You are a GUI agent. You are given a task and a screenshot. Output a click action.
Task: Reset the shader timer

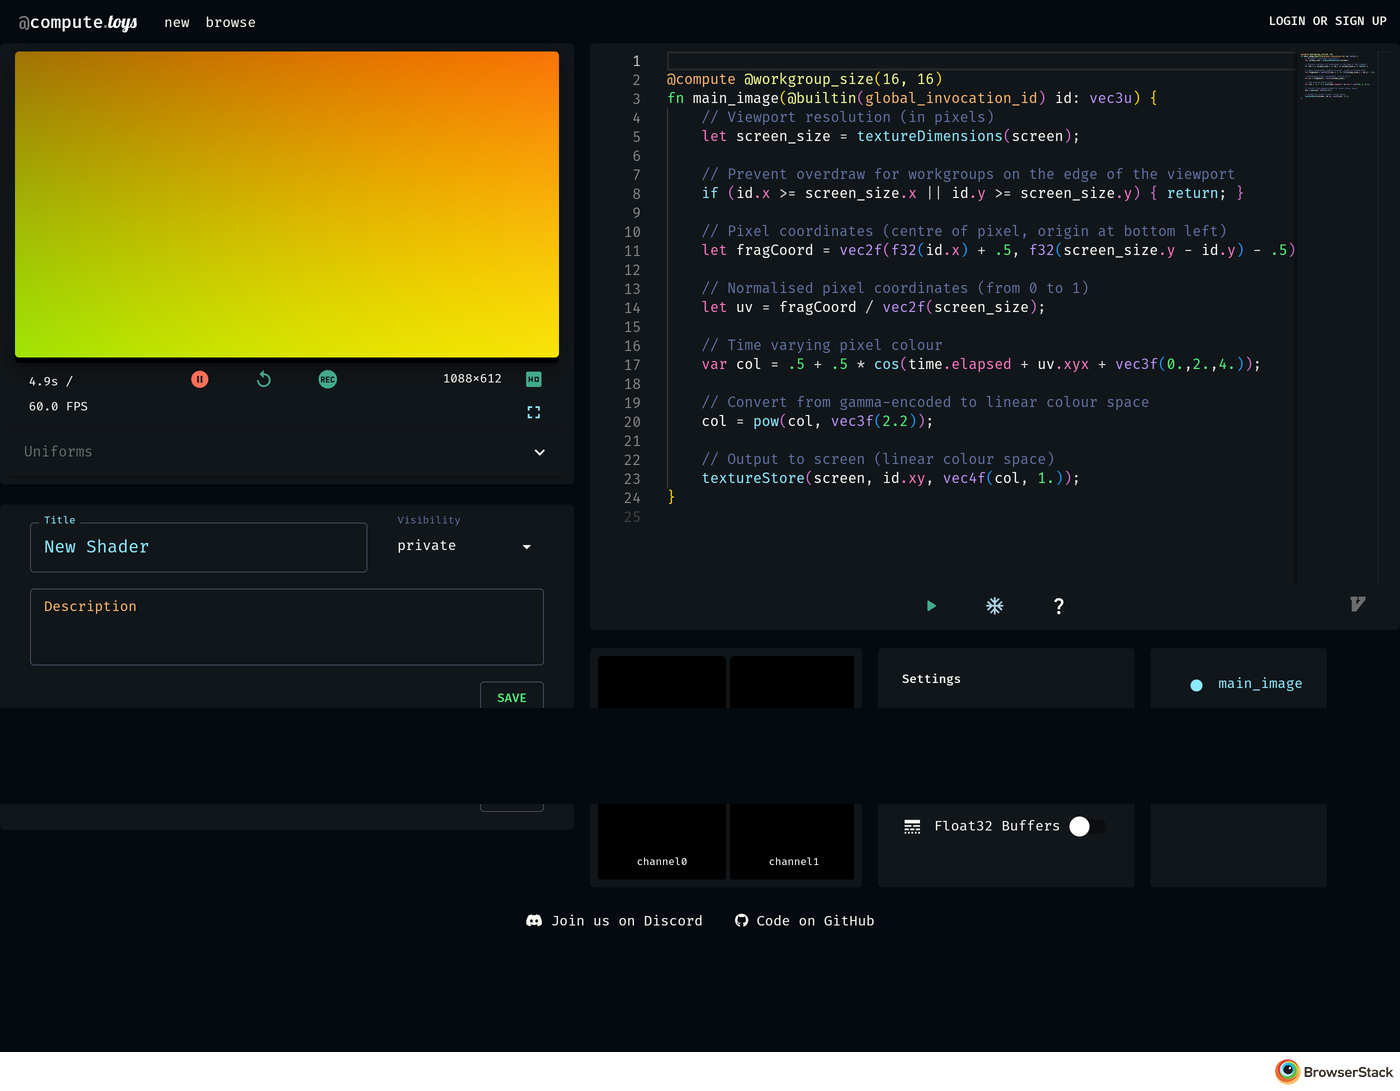click(x=264, y=379)
